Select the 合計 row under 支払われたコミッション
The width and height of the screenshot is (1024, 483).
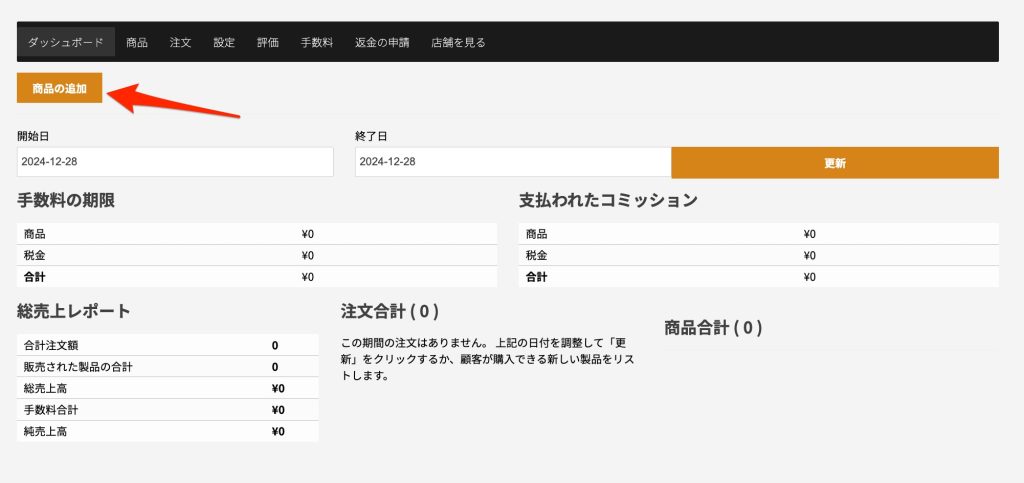click(x=758, y=277)
